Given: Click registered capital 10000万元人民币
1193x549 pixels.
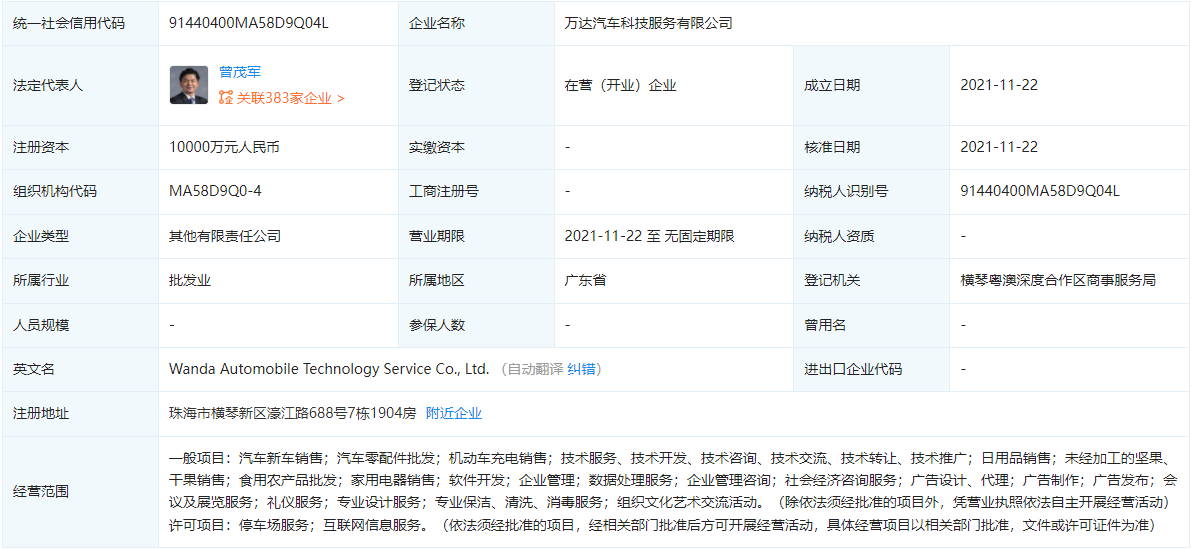Looking at the screenshot, I should tap(224, 148).
